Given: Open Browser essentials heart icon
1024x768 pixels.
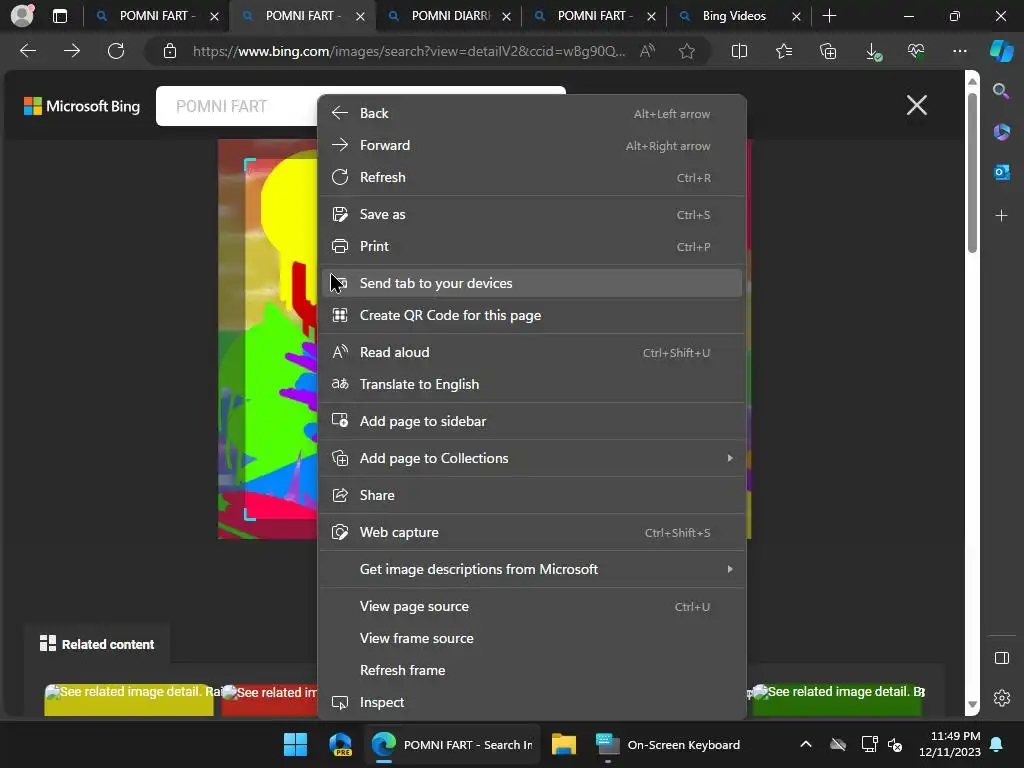Looking at the screenshot, I should pos(916,51).
